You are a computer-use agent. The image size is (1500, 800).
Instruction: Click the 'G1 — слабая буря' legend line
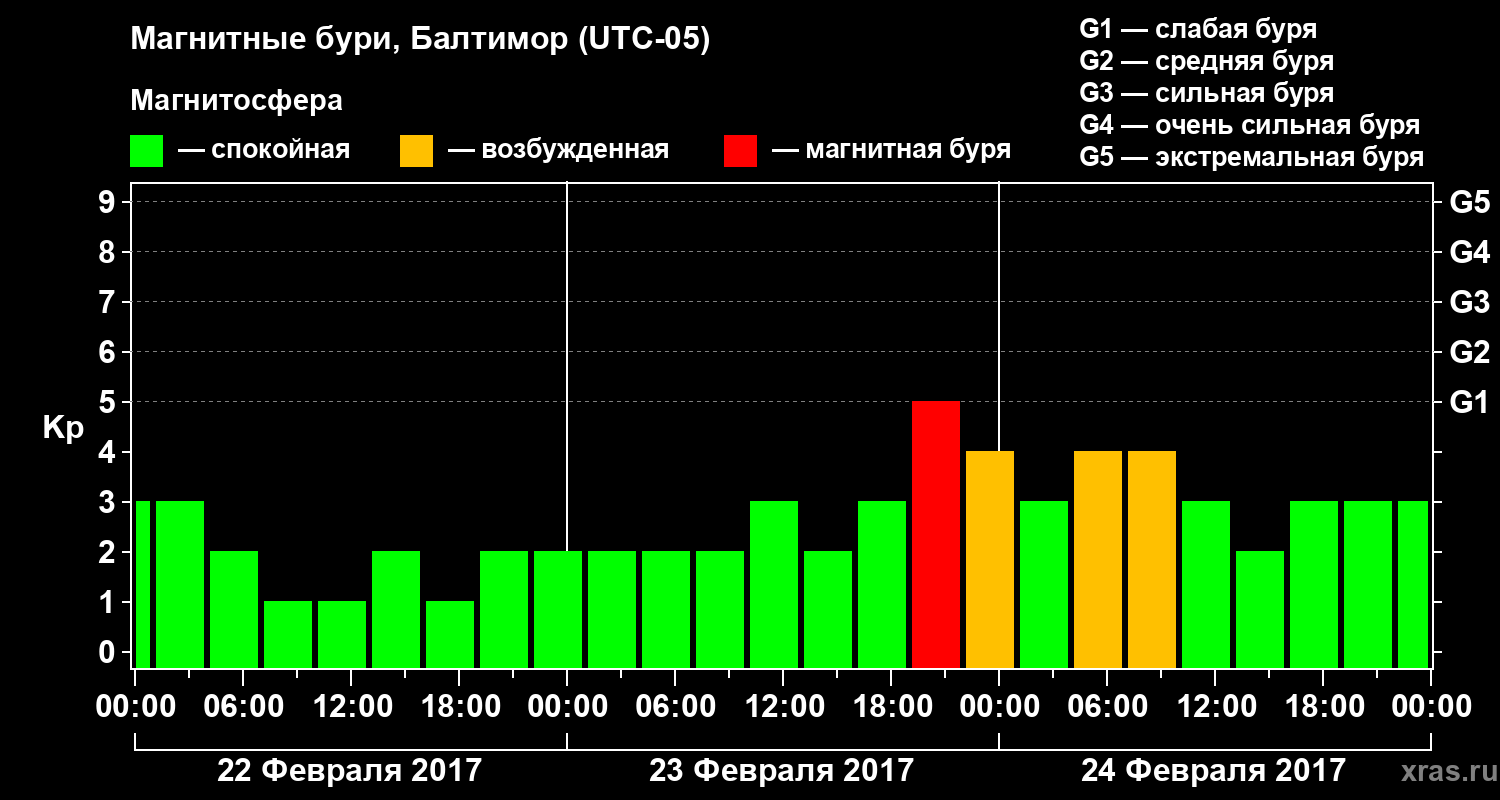click(x=1198, y=29)
